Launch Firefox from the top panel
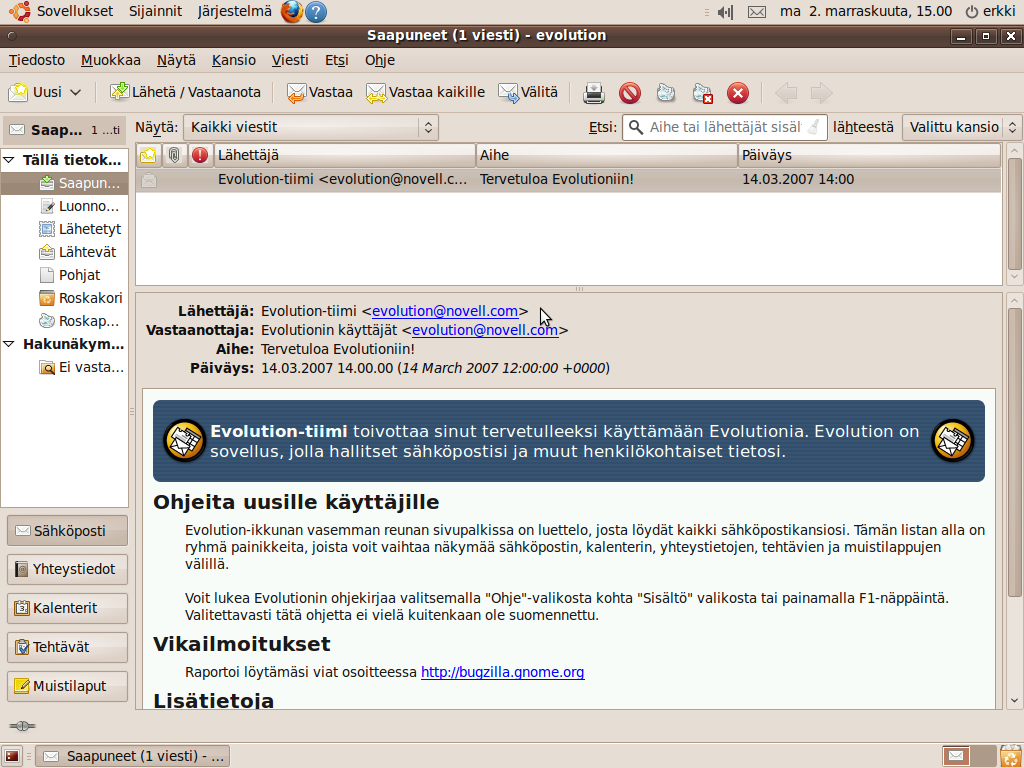1024x768 pixels. point(291,11)
